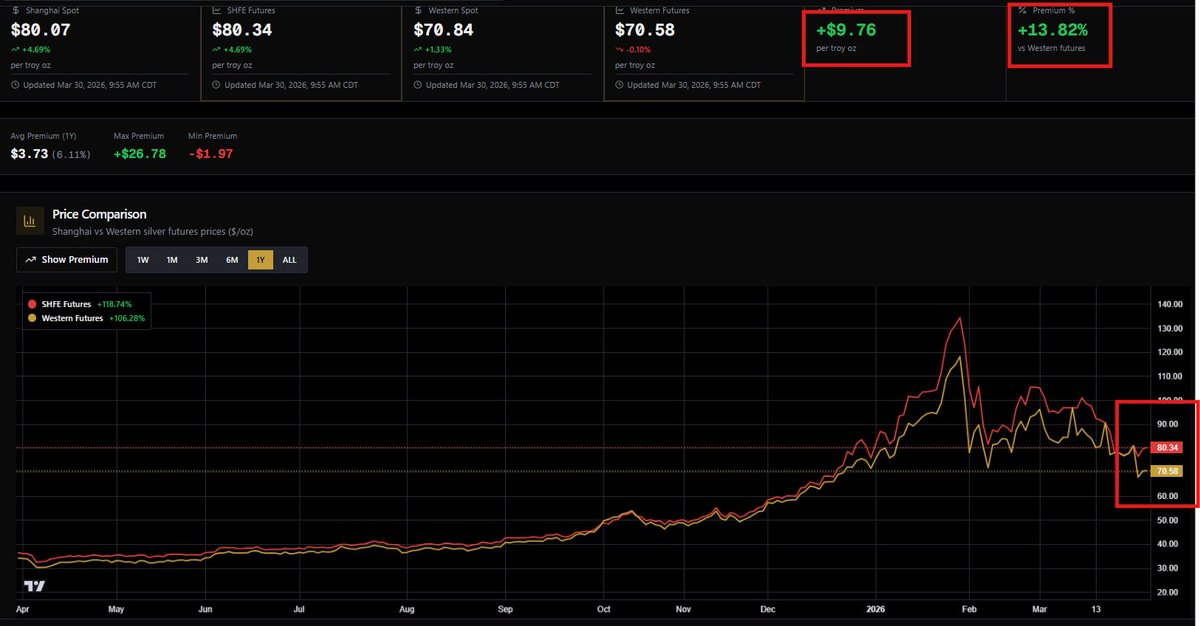Select the ALL time range
Screen dimensions: 1200x626
290,259
